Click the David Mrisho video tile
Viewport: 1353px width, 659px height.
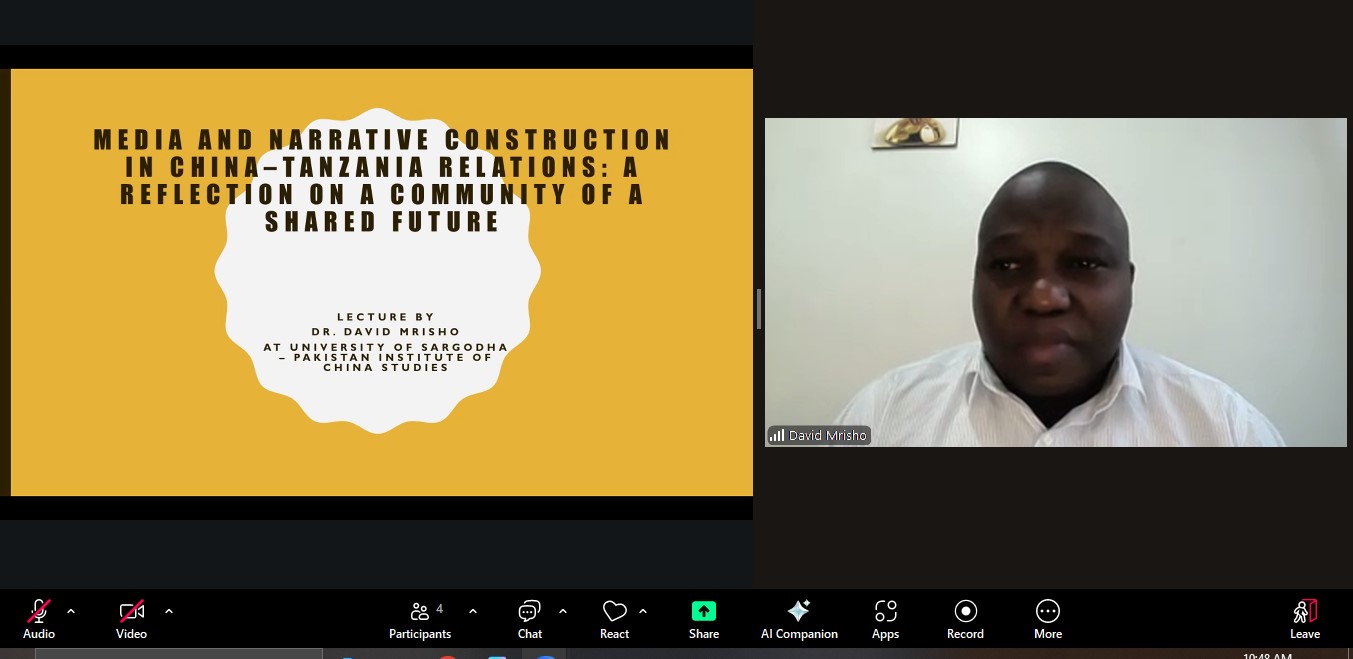pos(1055,282)
